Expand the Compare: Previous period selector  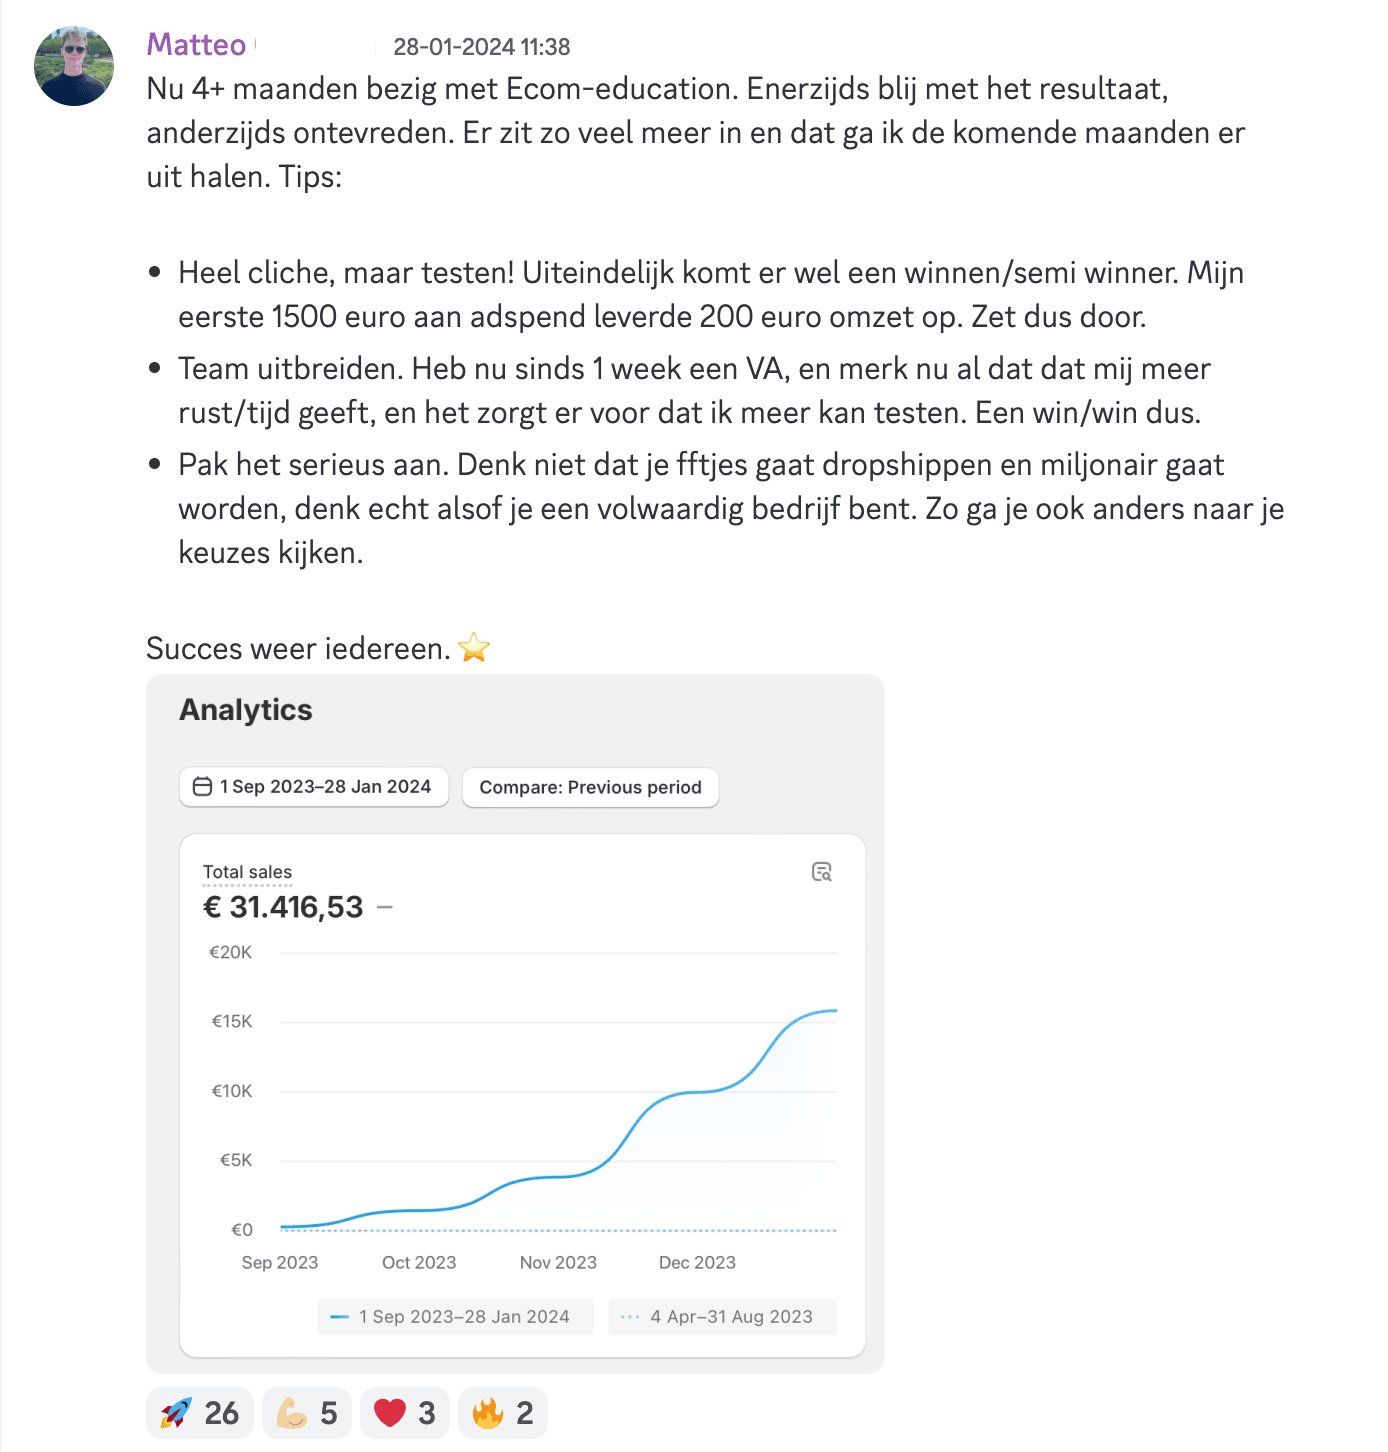point(590,787)
